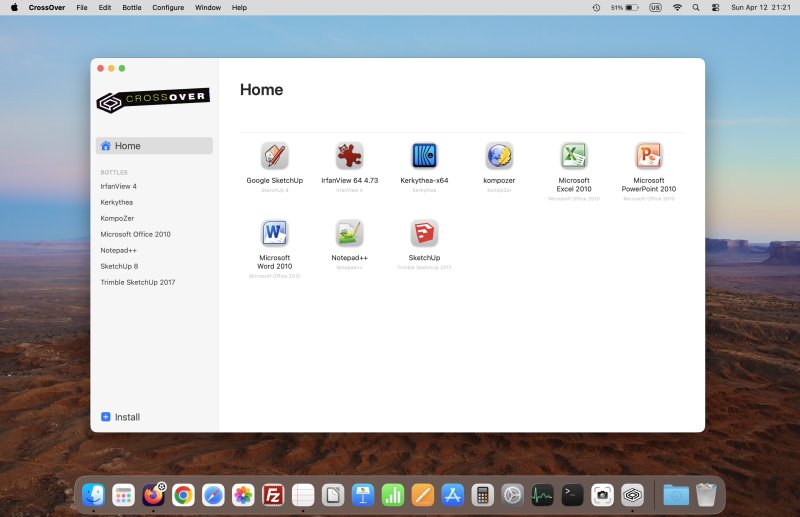Maximize the CrossOver window with green button
The image size is (800, 517).
point(122,68)
